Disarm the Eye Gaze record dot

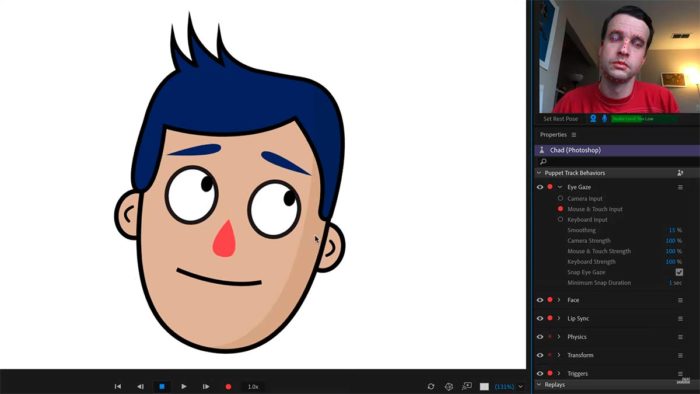pyautogui.click(x=550, y=187)
